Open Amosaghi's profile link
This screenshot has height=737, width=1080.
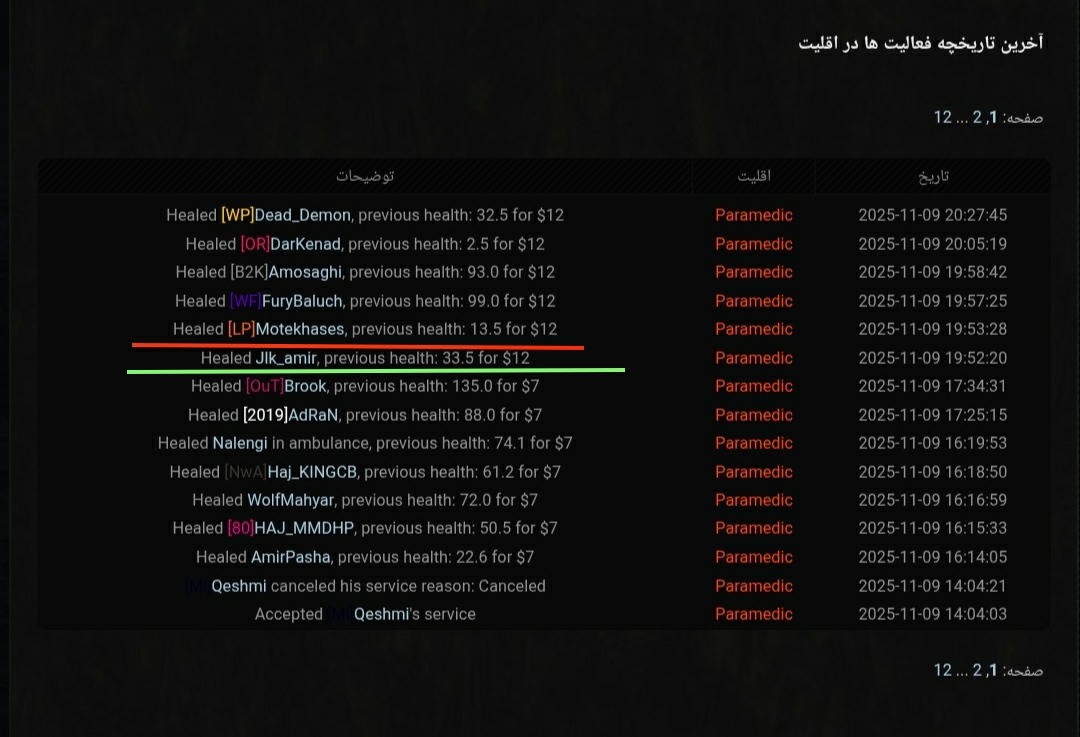[x=304, y=272]
